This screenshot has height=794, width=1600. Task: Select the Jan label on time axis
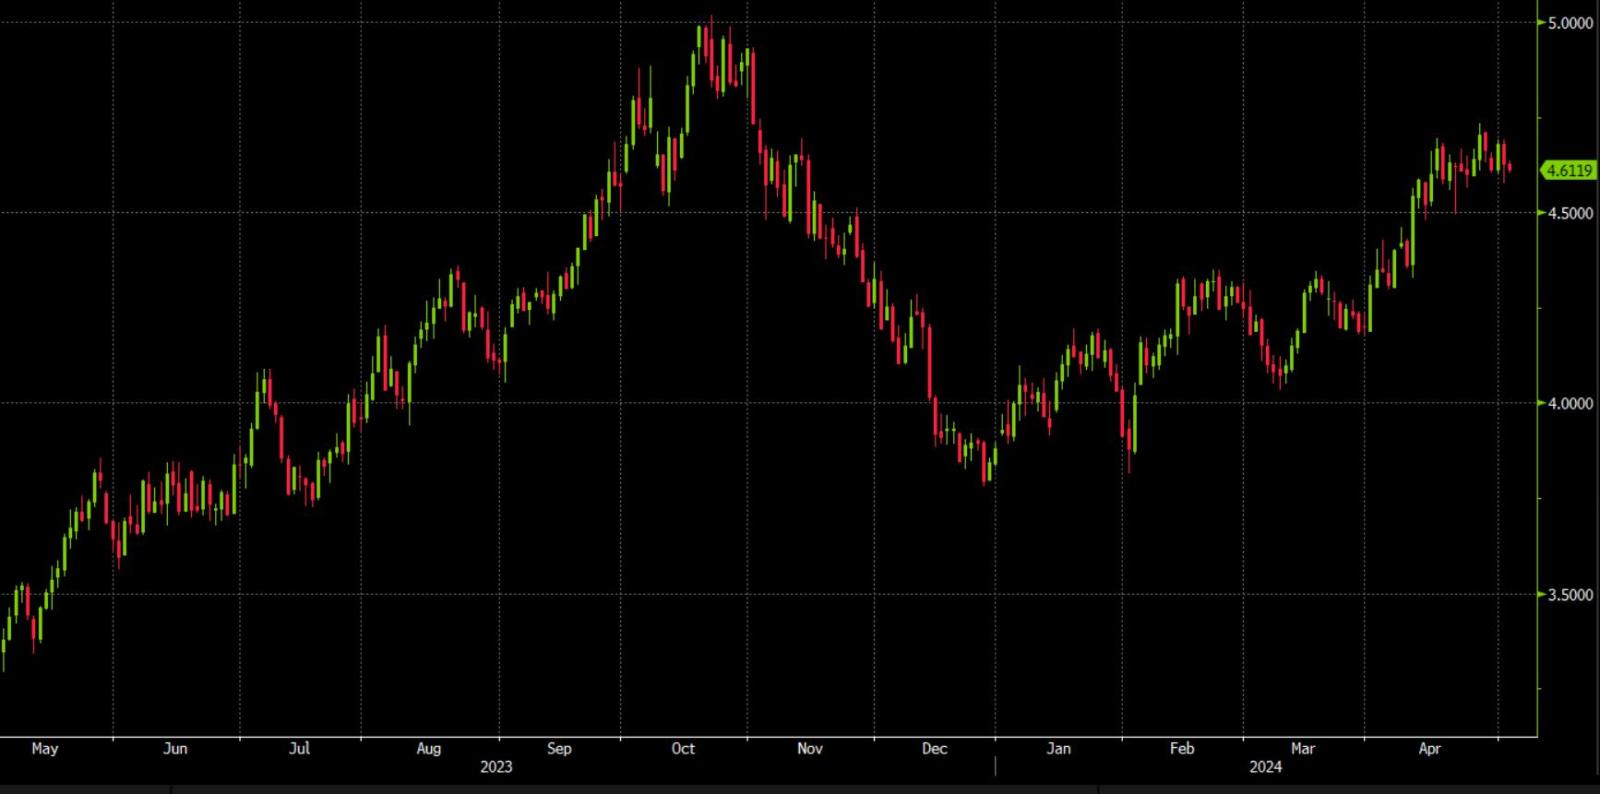tap(1058, 748)
